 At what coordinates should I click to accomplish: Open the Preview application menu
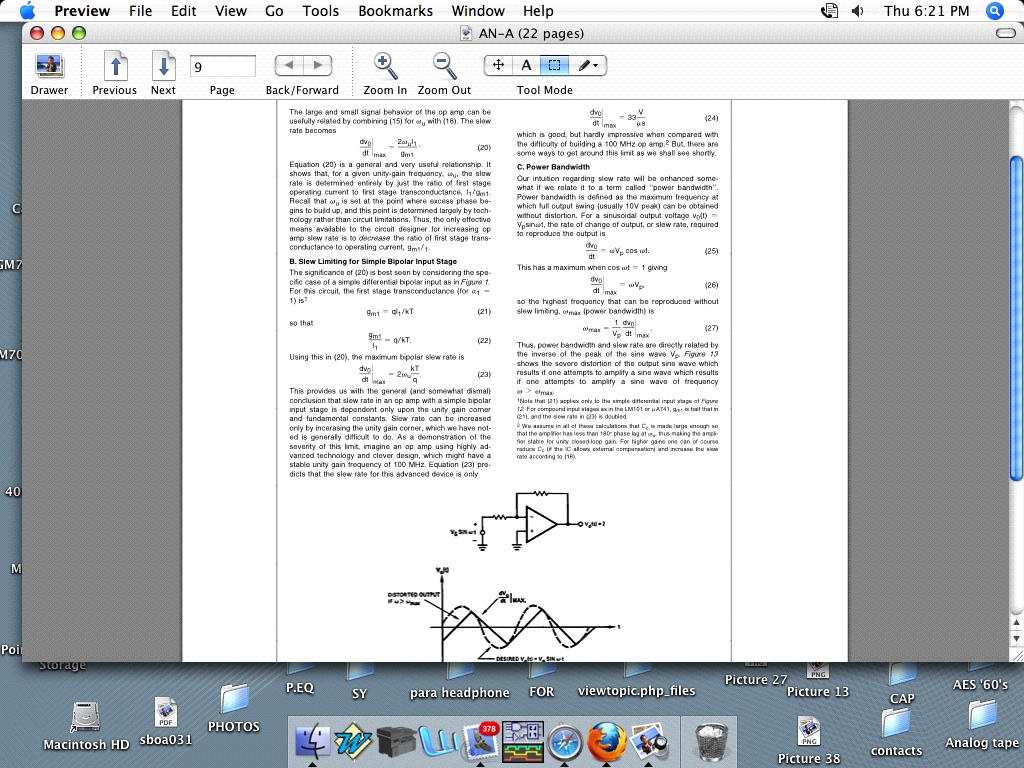[x=82, y=10]
